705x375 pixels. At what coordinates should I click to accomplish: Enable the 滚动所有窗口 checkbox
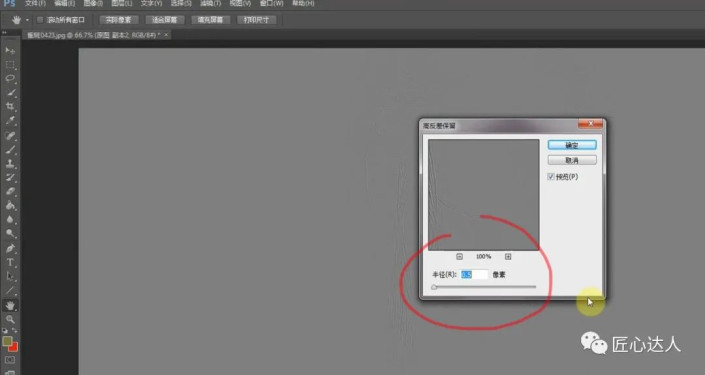tap(40, 20)
